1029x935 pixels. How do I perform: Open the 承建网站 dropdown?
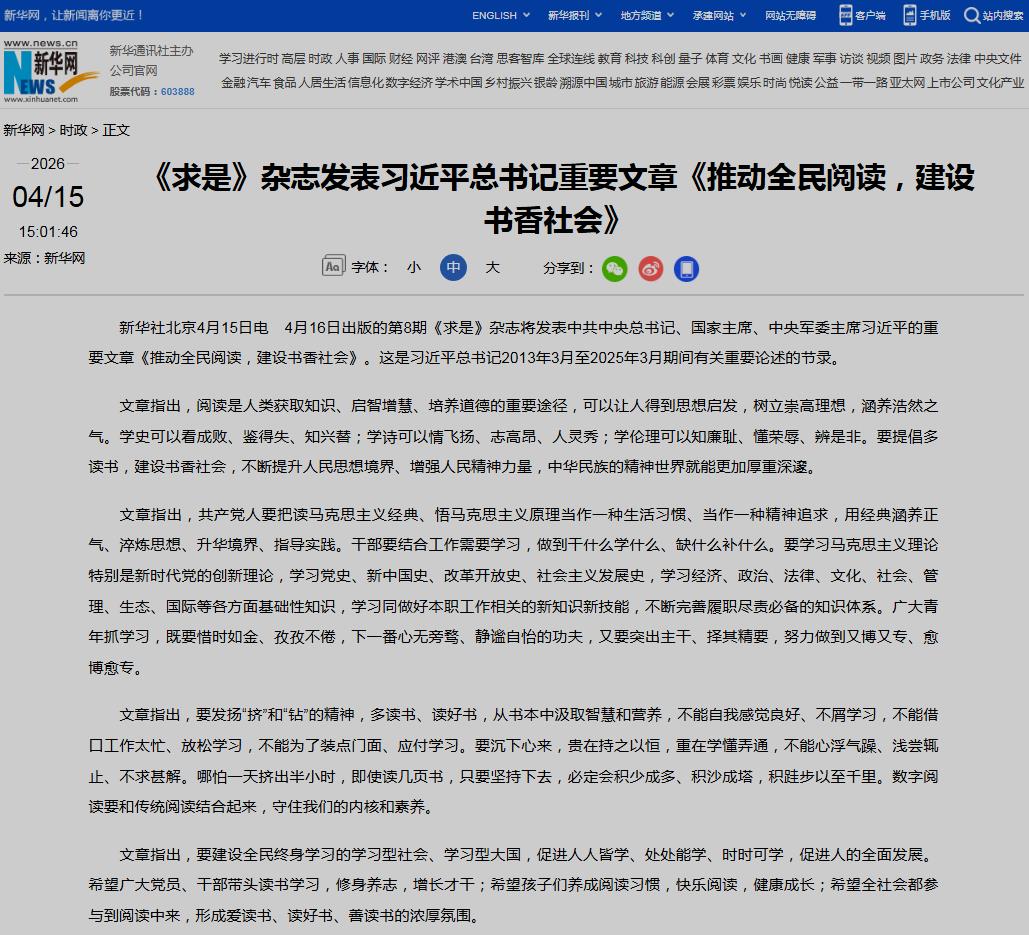click(x=718, y=15)
